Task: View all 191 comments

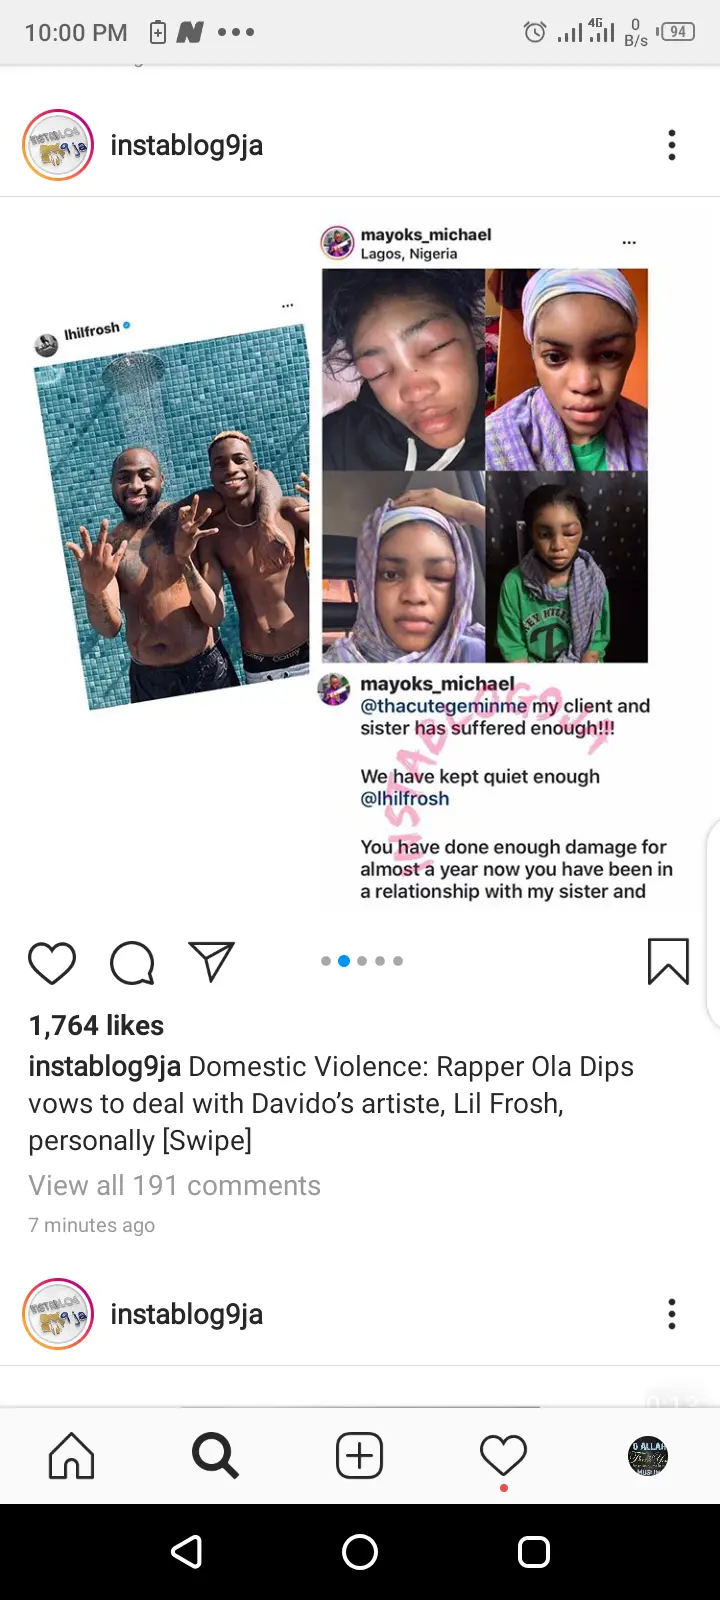Action: coord(175,1185)
